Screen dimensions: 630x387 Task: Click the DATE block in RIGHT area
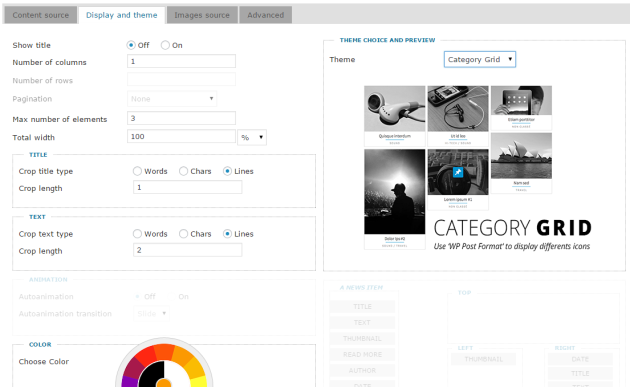point(580,359)
